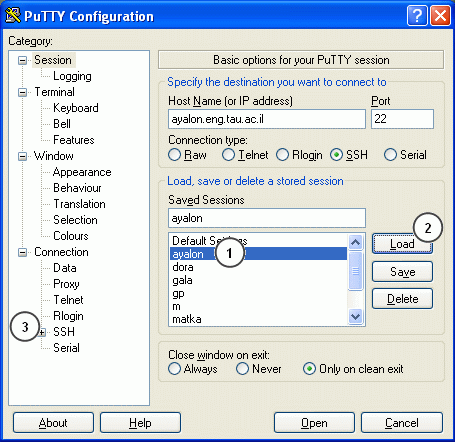455x442 pixels.
Task: Click the title bar help question-mark button
Action: click(x=417, y=16)
